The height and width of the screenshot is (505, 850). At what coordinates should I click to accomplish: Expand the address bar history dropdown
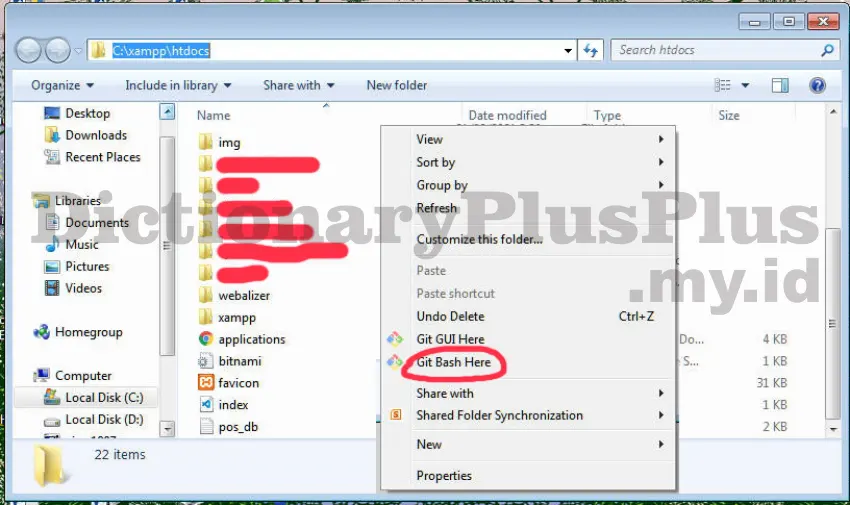[x=568, y=51]
